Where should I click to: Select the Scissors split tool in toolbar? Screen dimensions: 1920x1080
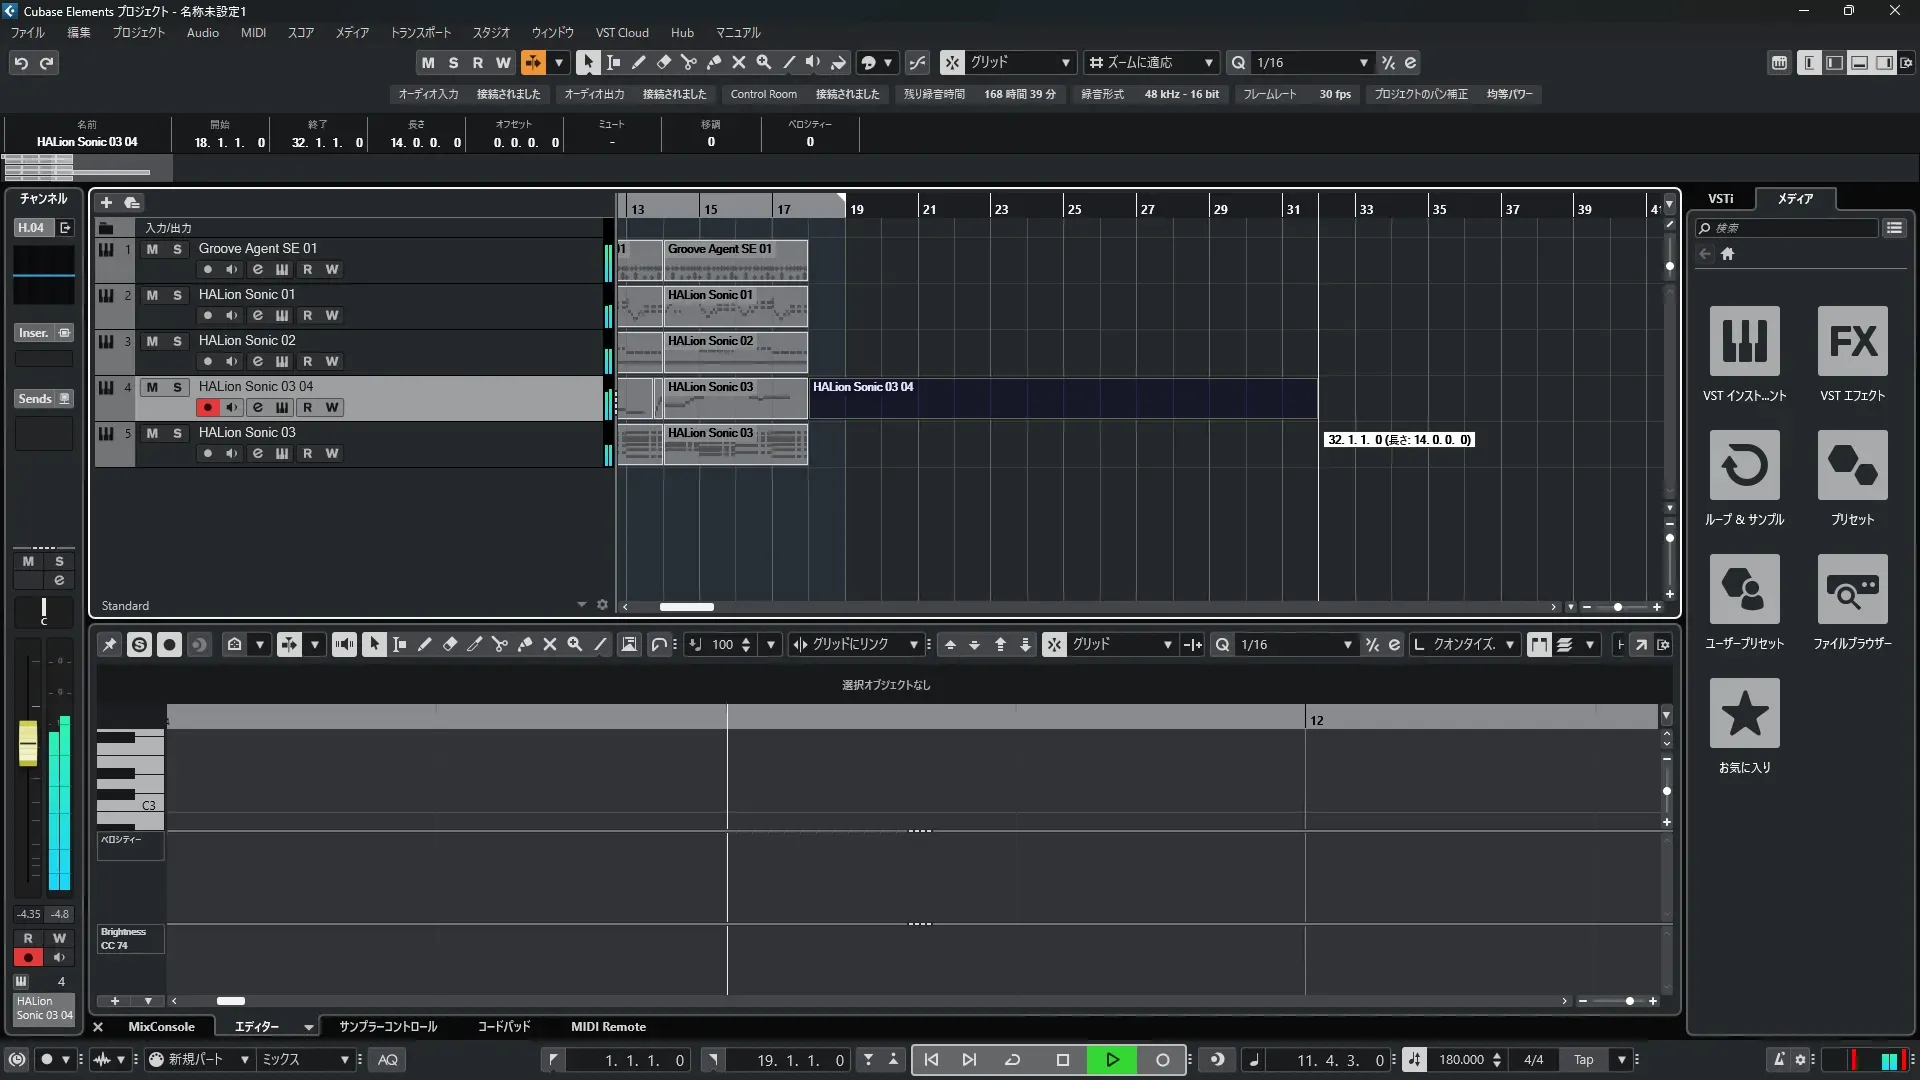[688, 62]
